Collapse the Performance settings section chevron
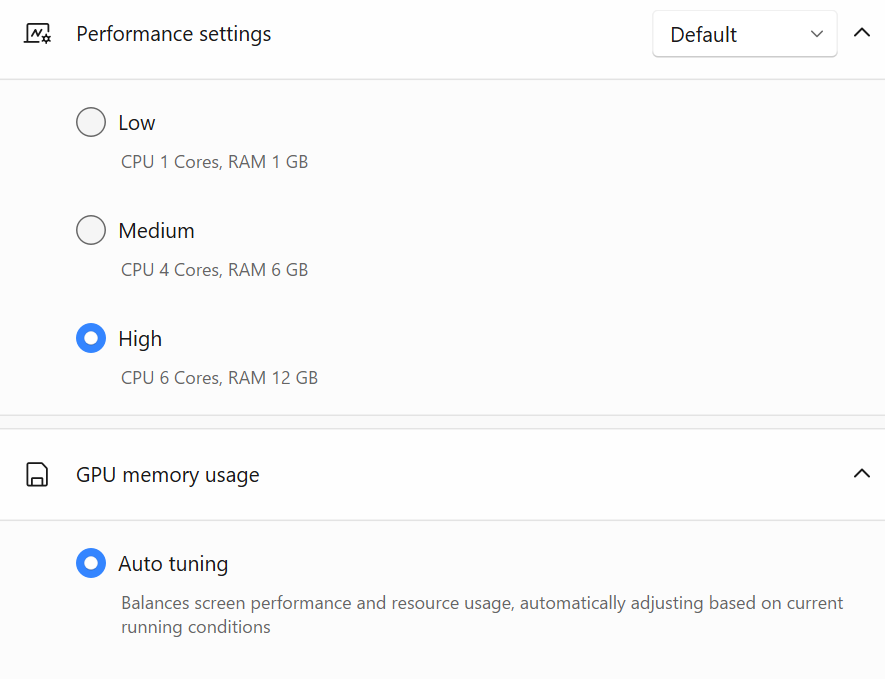This screenshot has width=885, height=679. coord(861,33)
